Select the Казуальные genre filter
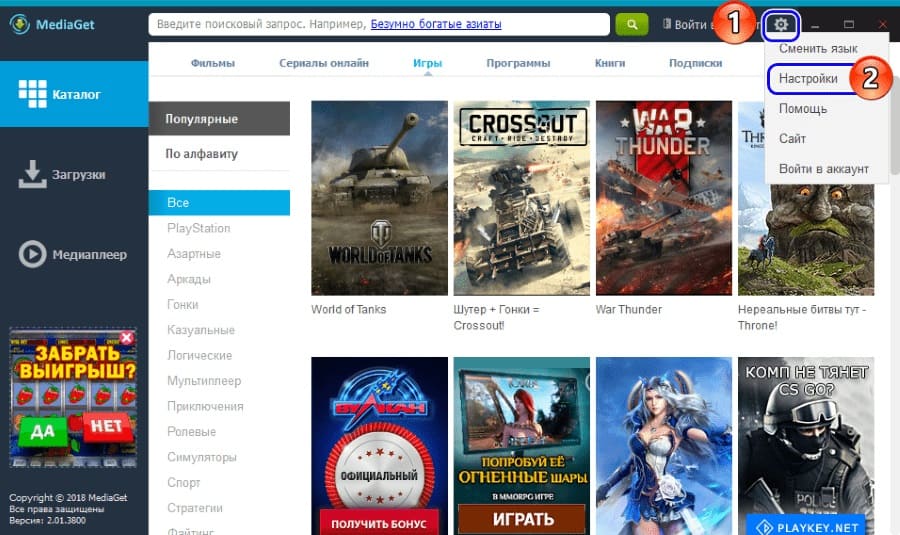900x535 pixels. [x=201, y=330]
